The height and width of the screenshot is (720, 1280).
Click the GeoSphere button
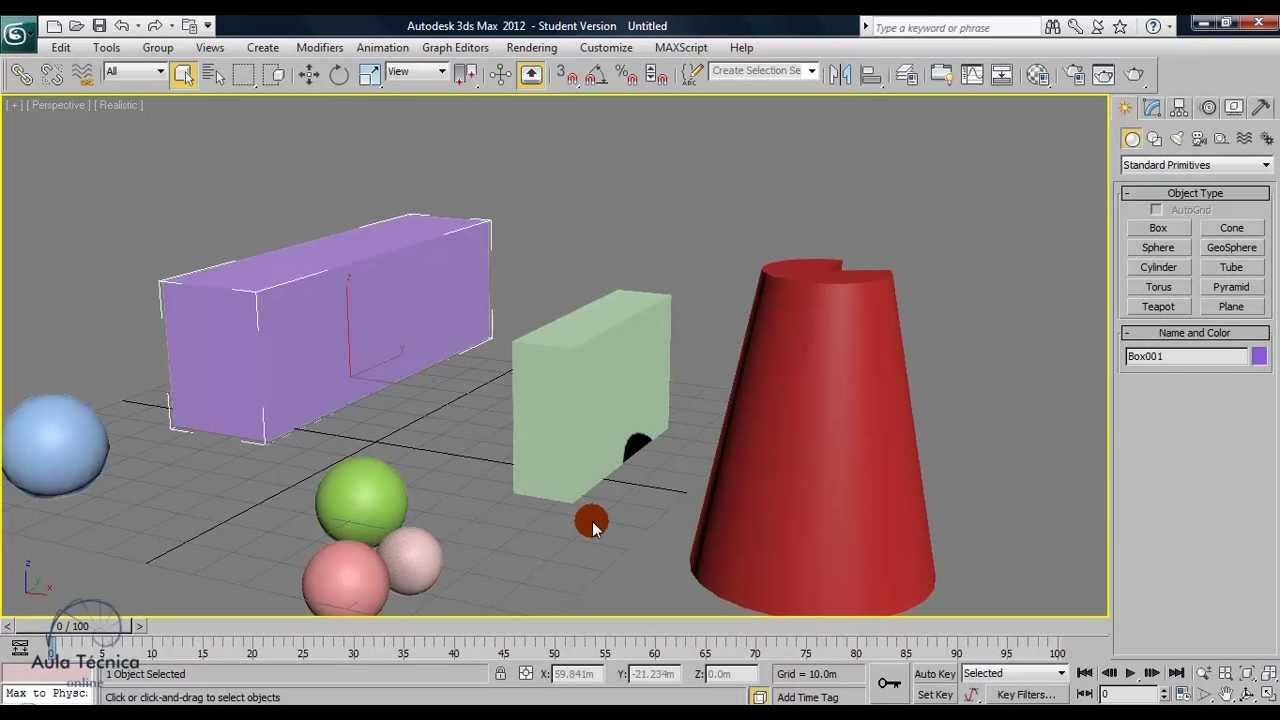coord(1231,248)
